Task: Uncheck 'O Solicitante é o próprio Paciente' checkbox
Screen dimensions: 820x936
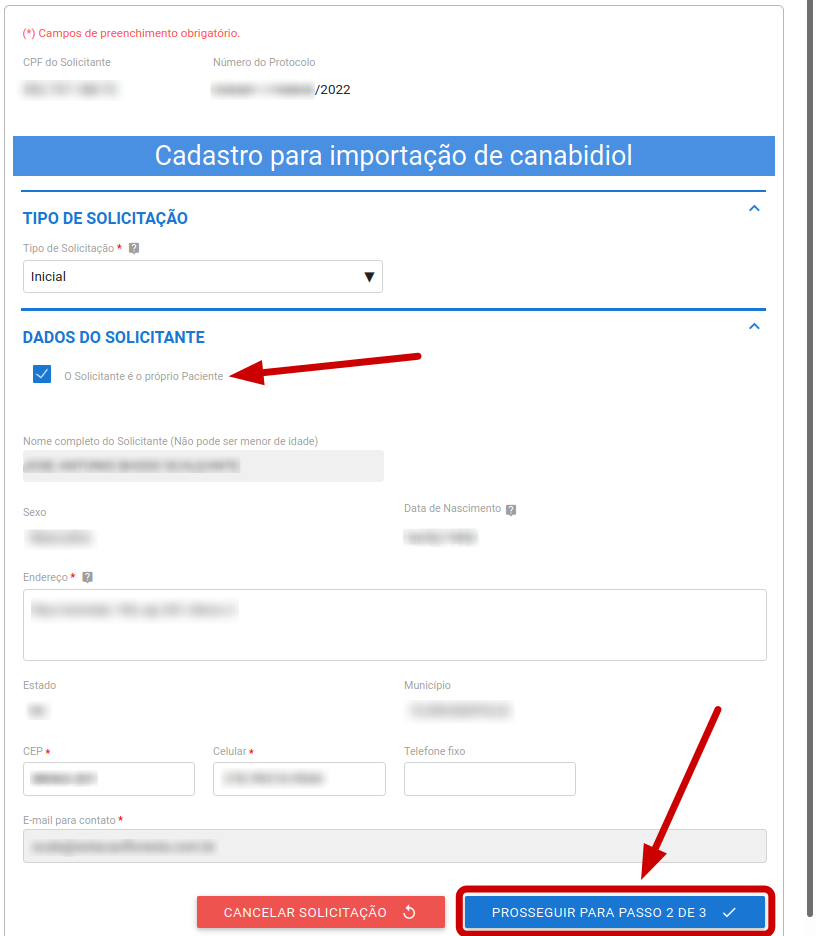Action: pos(42,375)
